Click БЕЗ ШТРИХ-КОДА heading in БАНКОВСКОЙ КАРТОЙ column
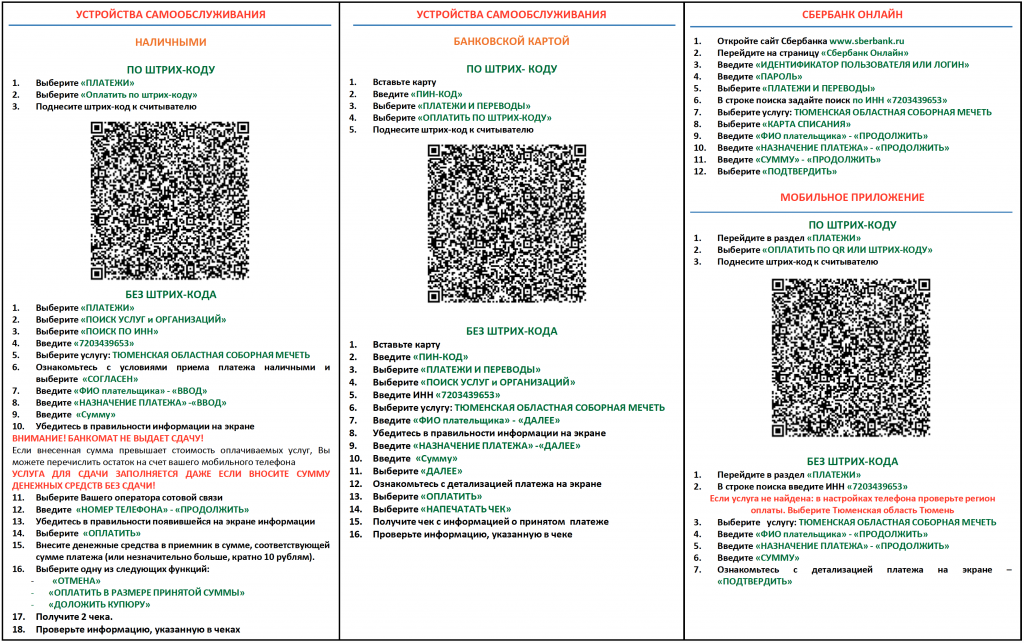Viewport: 1024px width, 643px height. tap(511, 331)
